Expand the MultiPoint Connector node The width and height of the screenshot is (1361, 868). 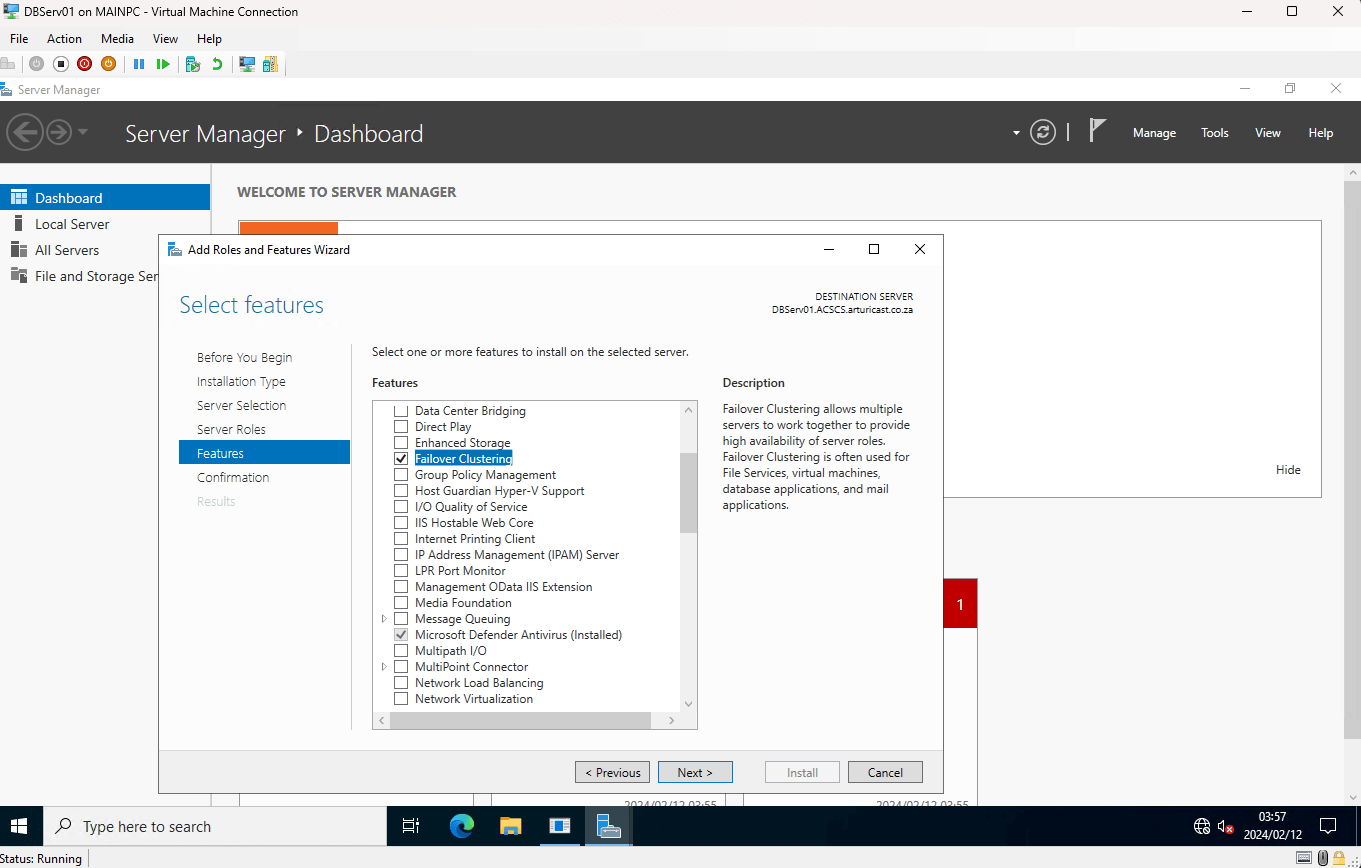point(384,667)
